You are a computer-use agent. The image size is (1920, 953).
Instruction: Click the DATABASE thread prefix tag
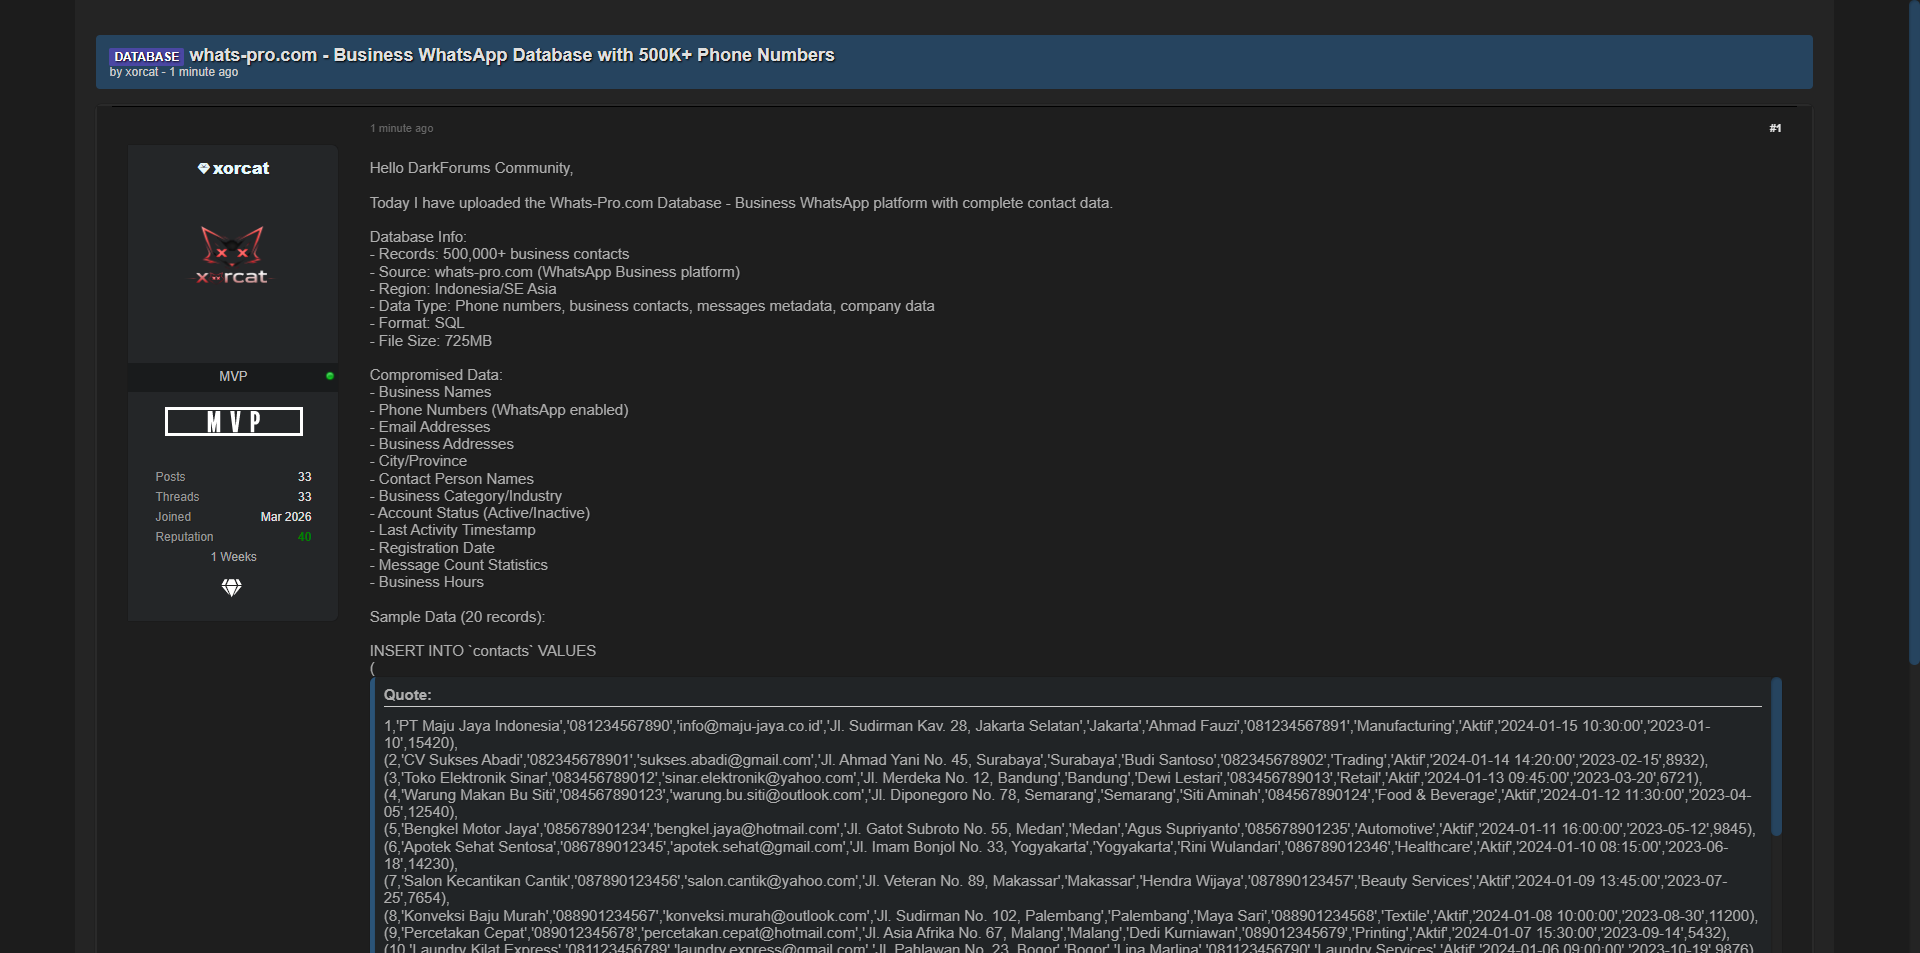click(x=146, y=56)
